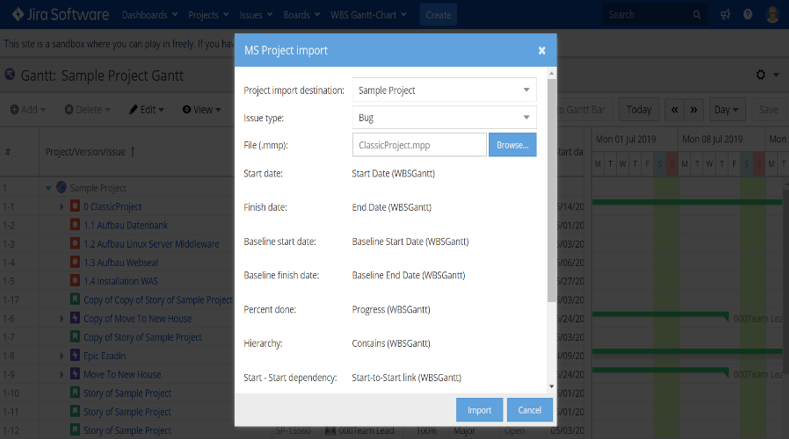Click story icon of Copy of Story of Sample Project
Viewport: 789px width, 439px height.
[x=74, y=336]
